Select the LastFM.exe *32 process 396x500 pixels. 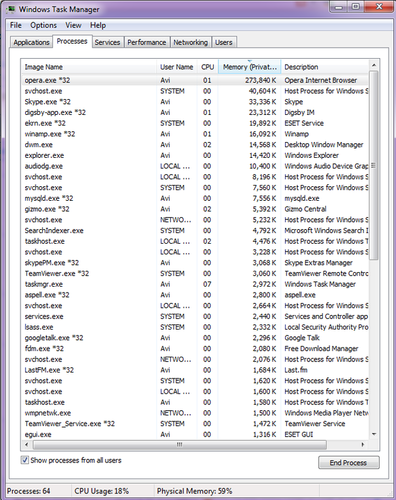coord(195,370)
